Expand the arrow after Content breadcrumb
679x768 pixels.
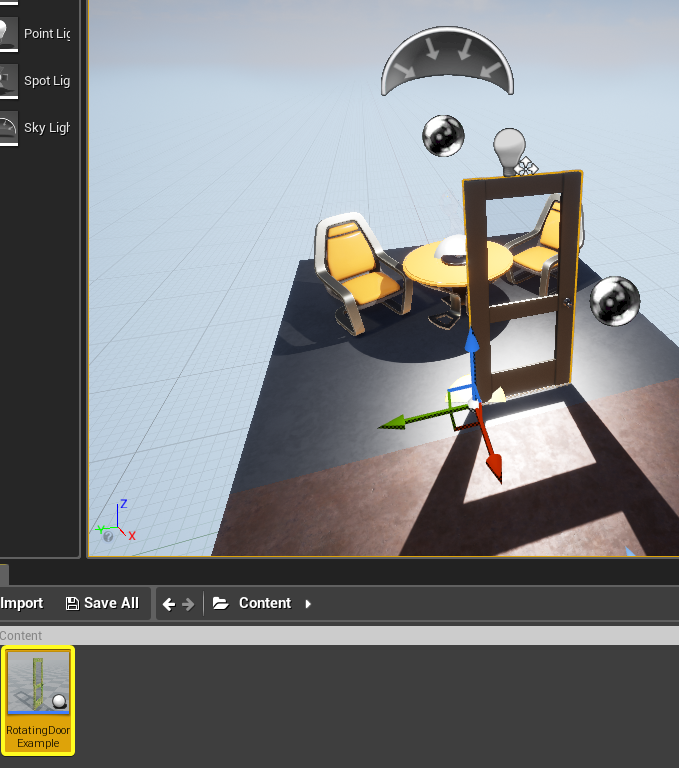308,604
